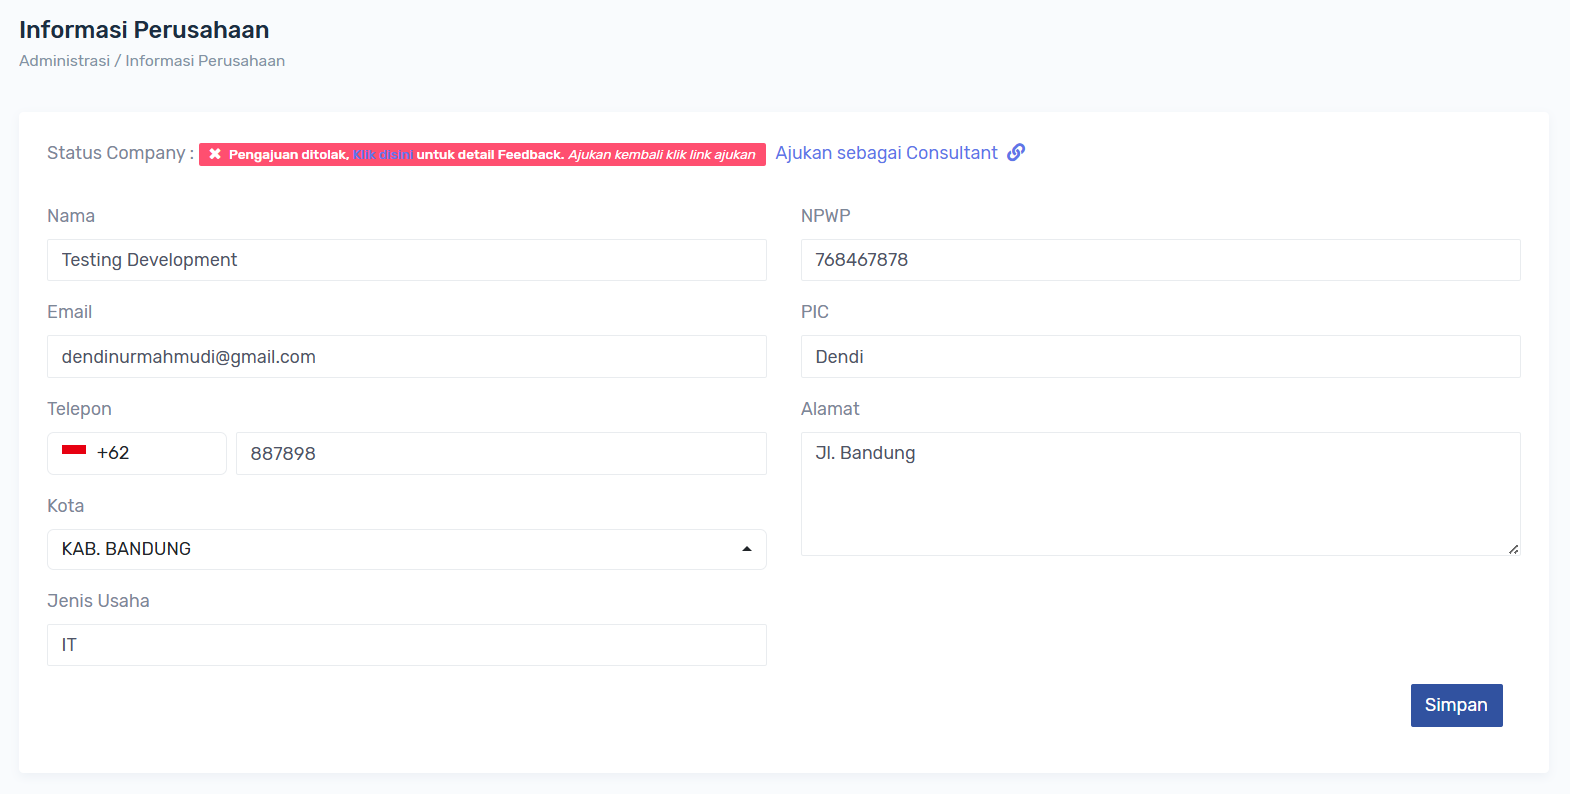
Task: Click the X icon in the rejected status badge
Action: click(x=215, y=154)
